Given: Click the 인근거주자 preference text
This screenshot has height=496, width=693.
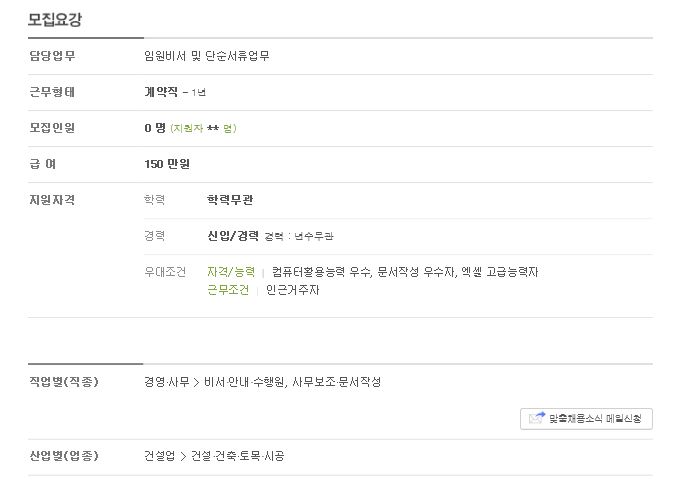Looking at the screenshot, I should 293,290.
